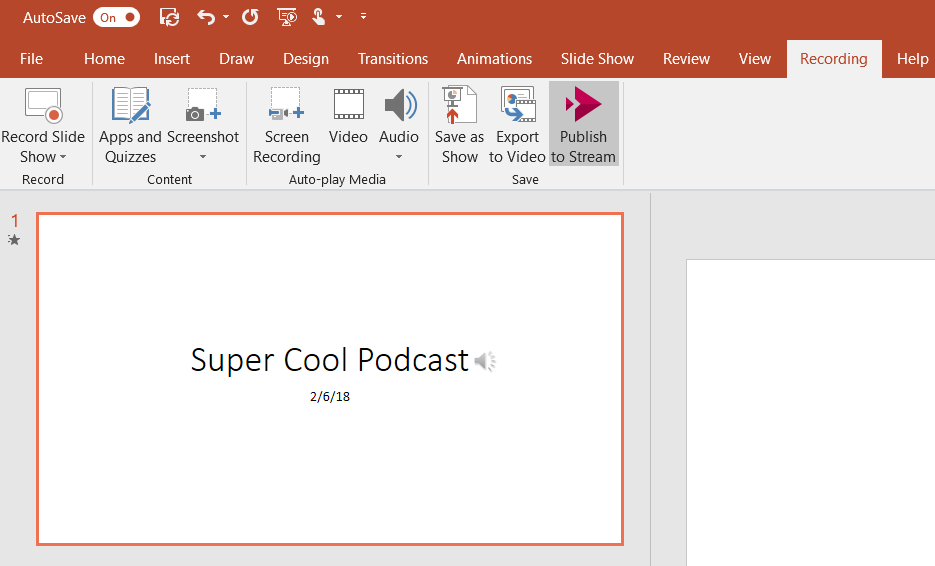Switch to the Home tab

tap(104, 58)
